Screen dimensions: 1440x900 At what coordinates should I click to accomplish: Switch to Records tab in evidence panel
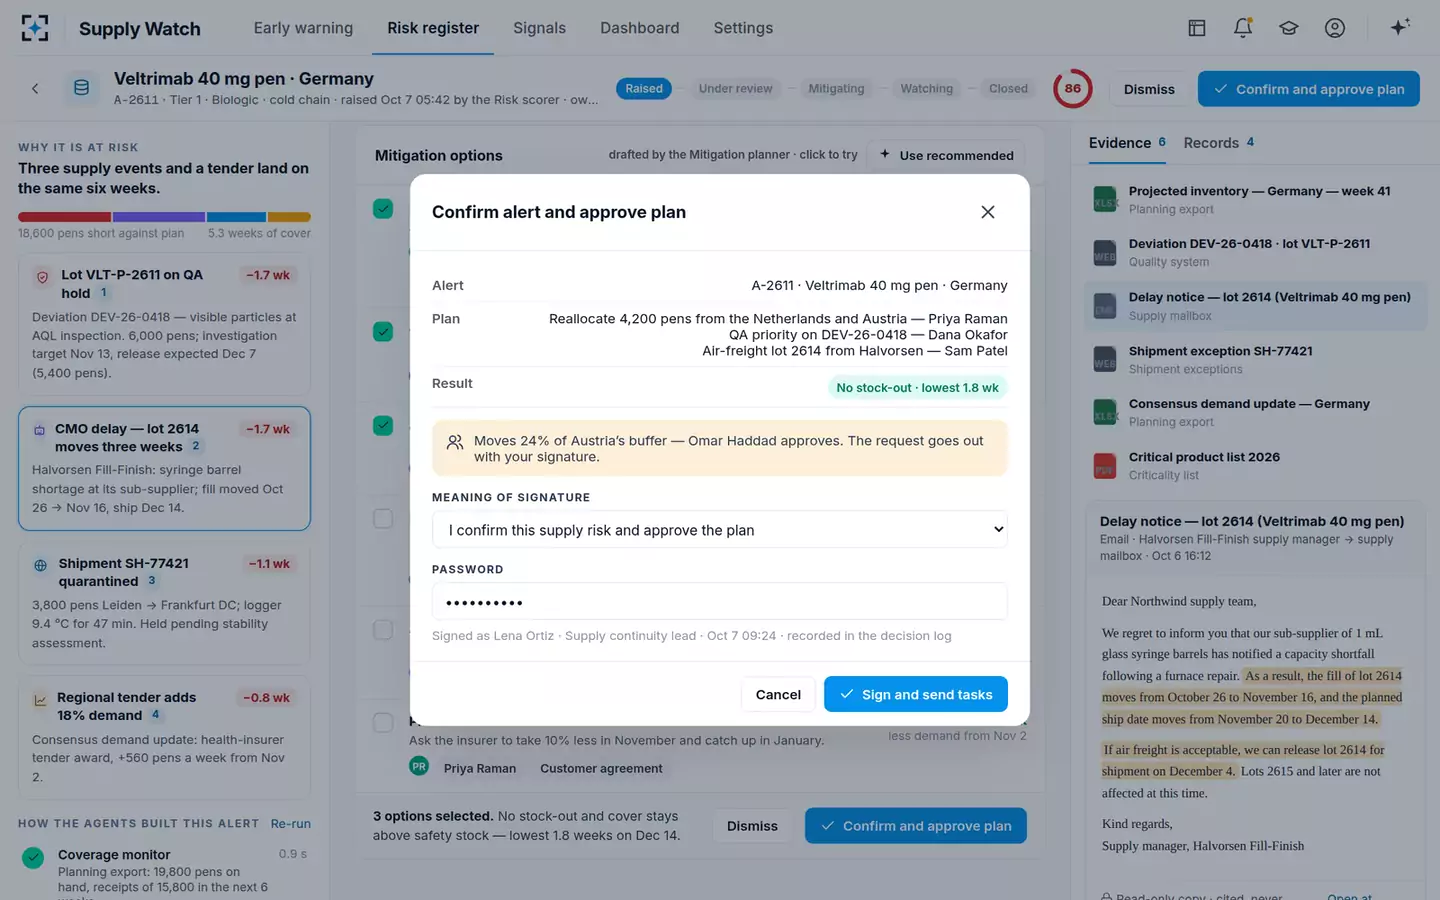[1219, 143]
